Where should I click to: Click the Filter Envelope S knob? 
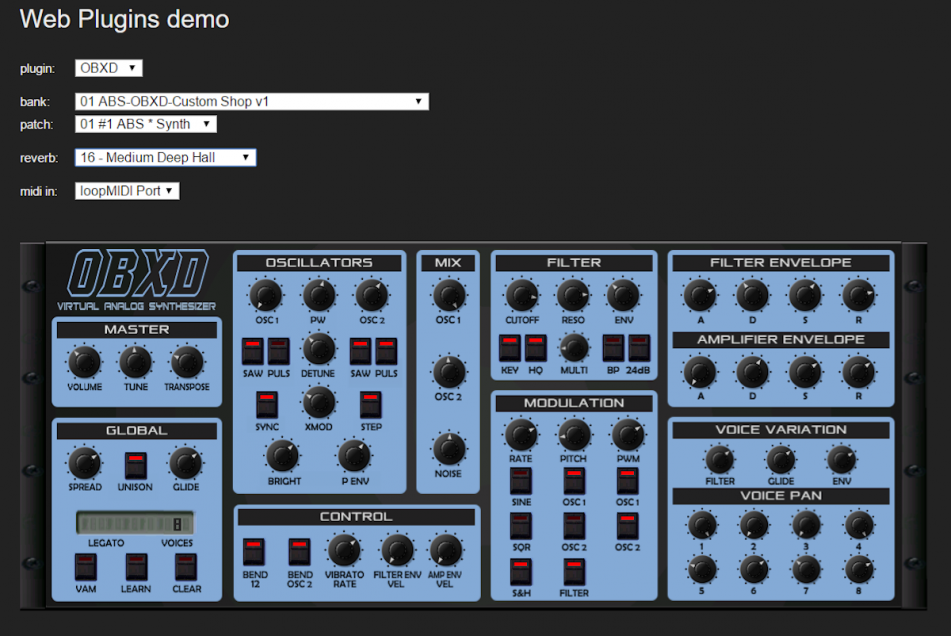tap(805, 295)
